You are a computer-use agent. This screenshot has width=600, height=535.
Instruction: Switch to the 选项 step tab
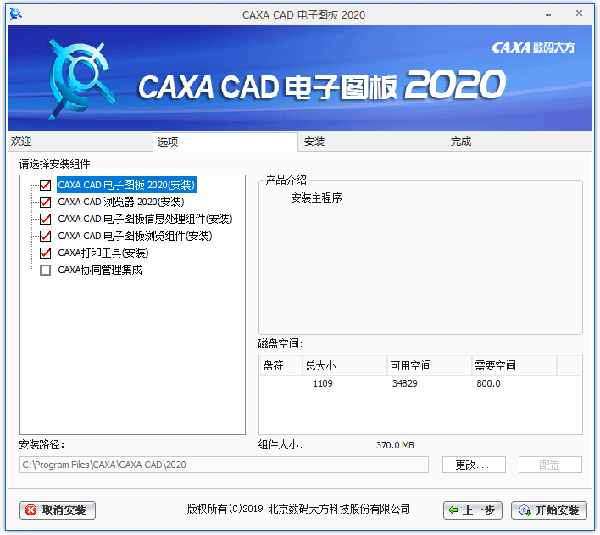pyautogui.click(x=225, y=142)
